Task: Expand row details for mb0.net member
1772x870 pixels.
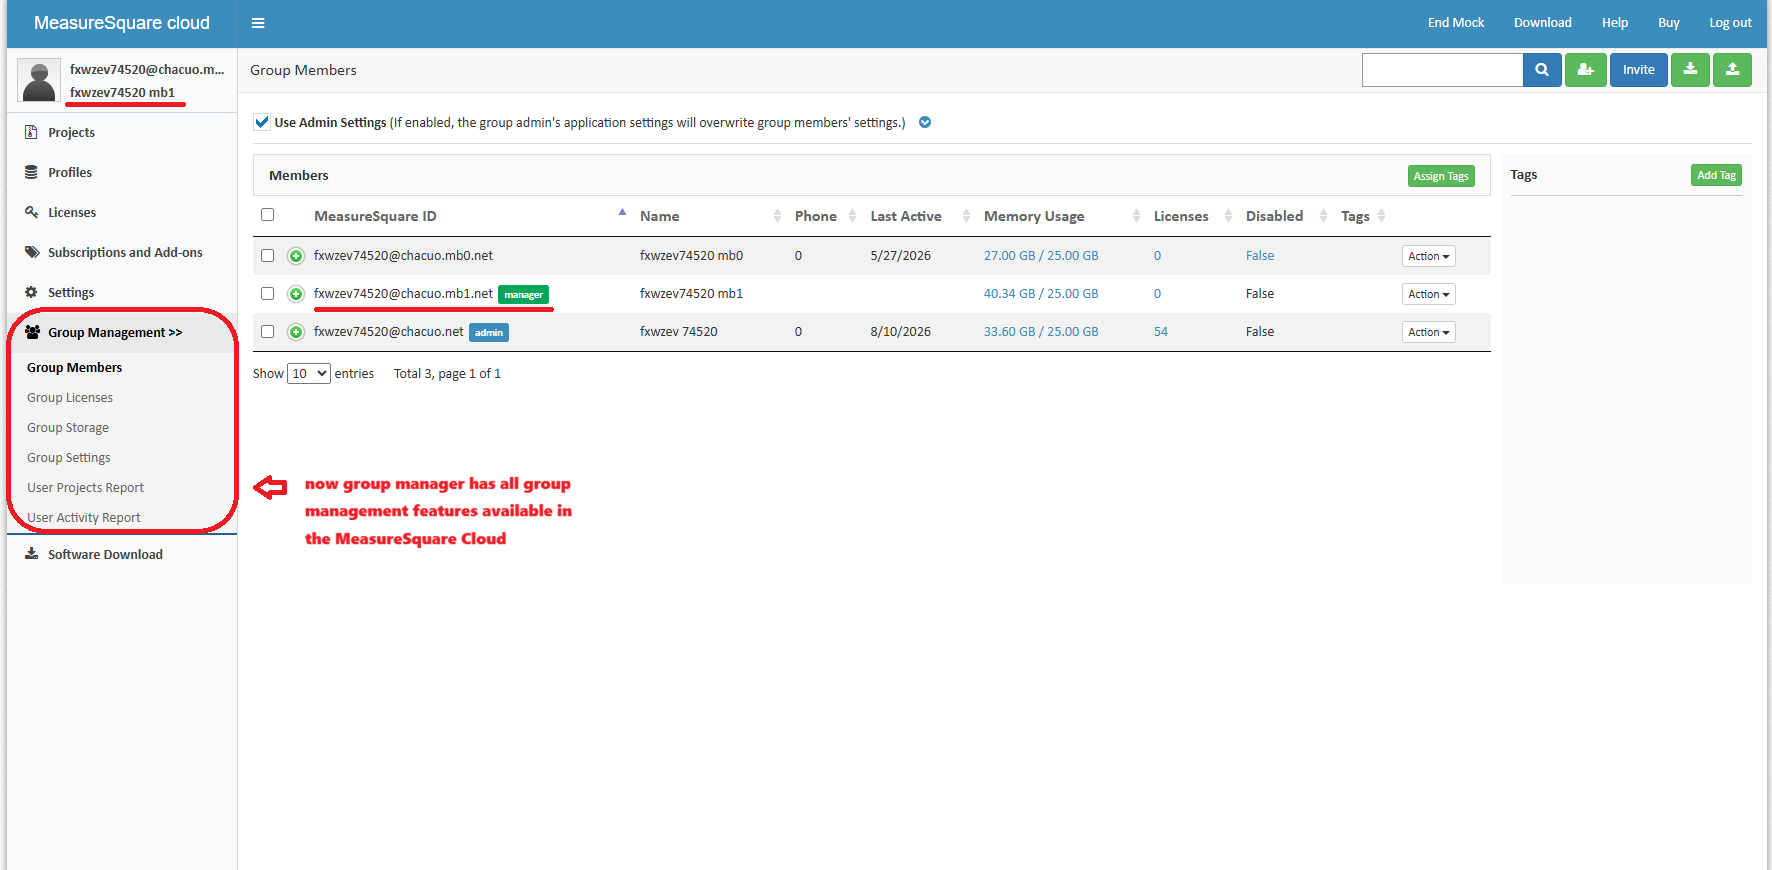Action: tap(296, 256)
